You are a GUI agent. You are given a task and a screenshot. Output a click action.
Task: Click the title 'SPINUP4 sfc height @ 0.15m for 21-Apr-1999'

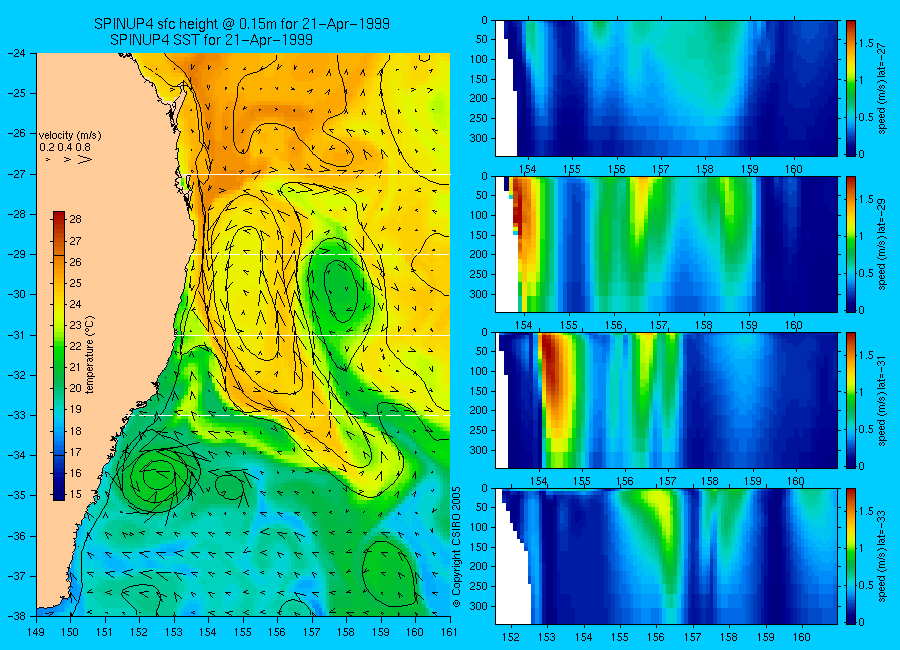(242, 24)
